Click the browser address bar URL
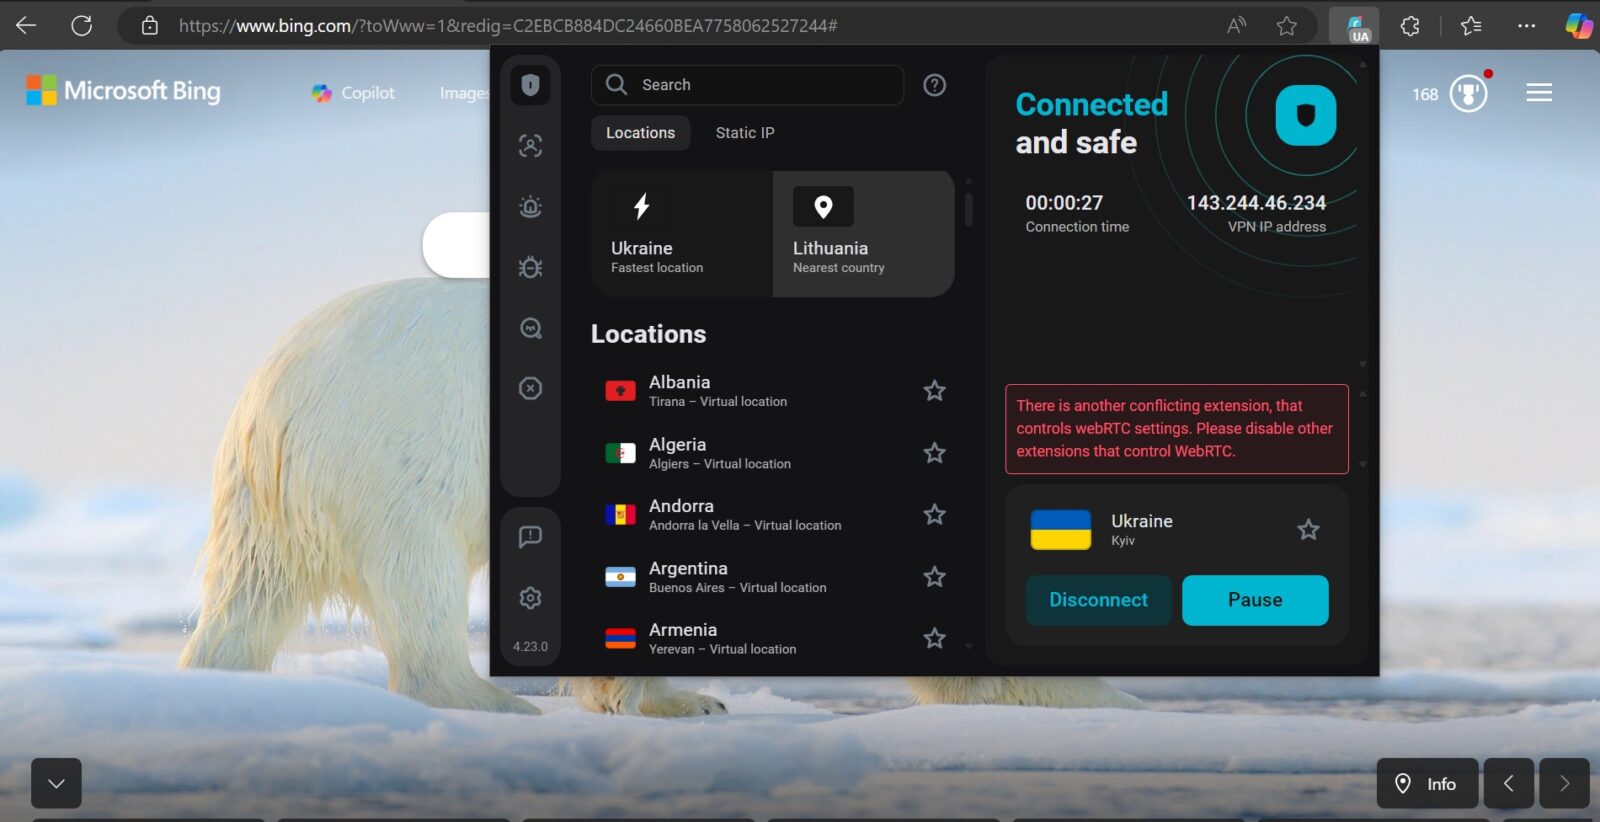 [508, 26]
